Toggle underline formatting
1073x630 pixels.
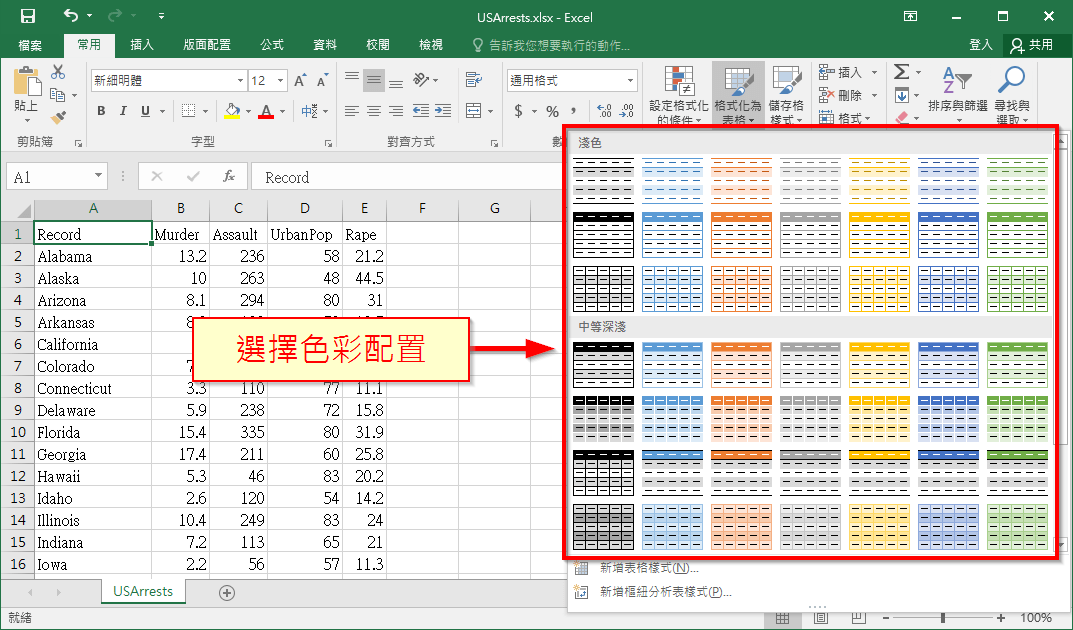(146, 111)
